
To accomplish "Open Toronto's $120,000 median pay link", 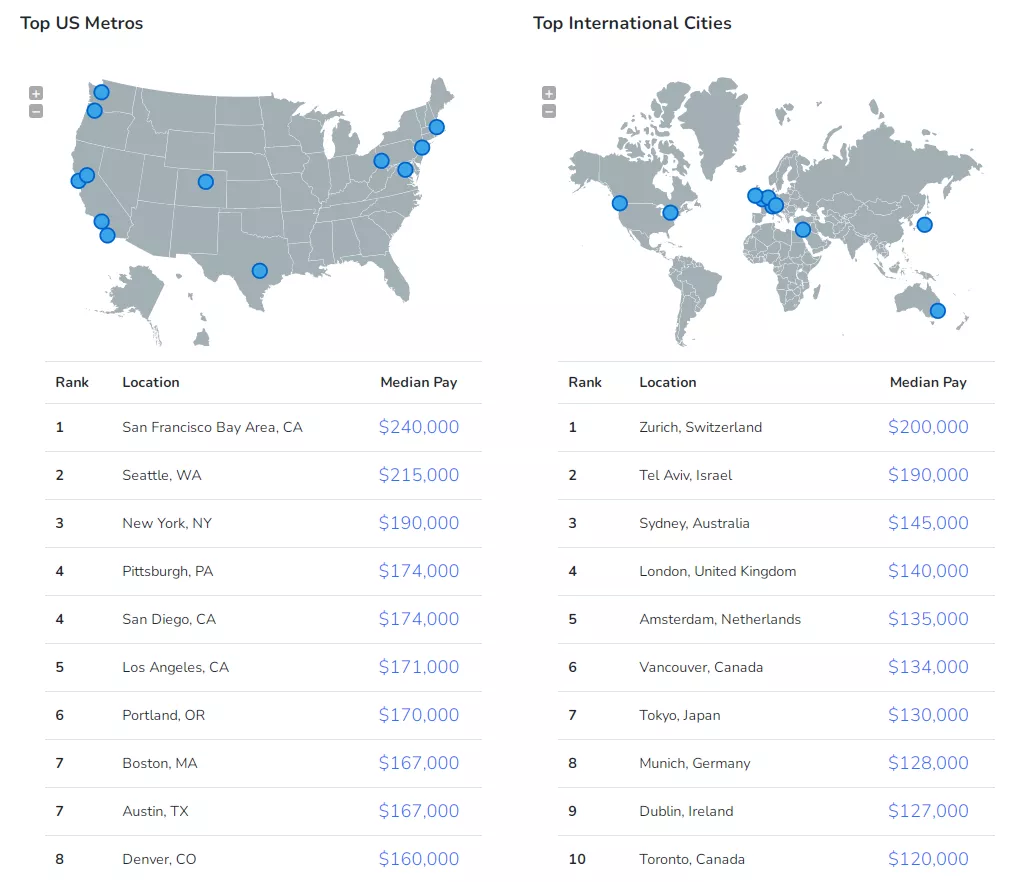I will [928, 859].
